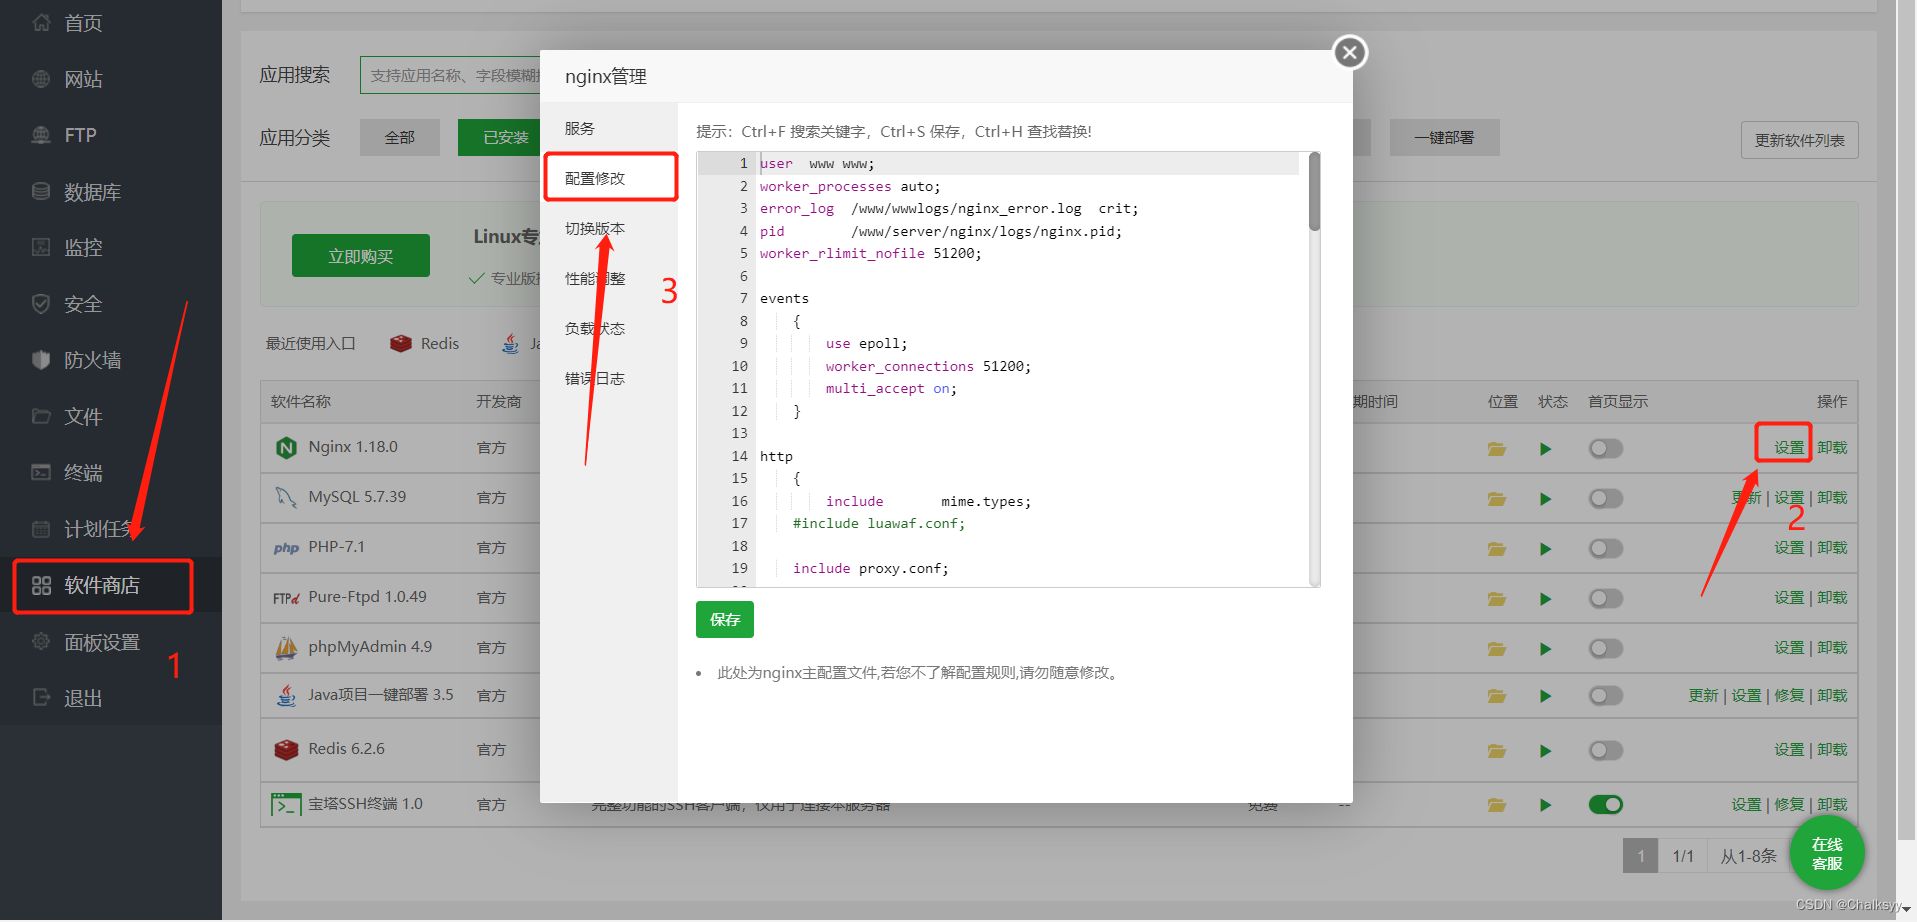Click the Nginx 1.18.0 logo icon
This screenshot has width=1917, height=922.
286,448
